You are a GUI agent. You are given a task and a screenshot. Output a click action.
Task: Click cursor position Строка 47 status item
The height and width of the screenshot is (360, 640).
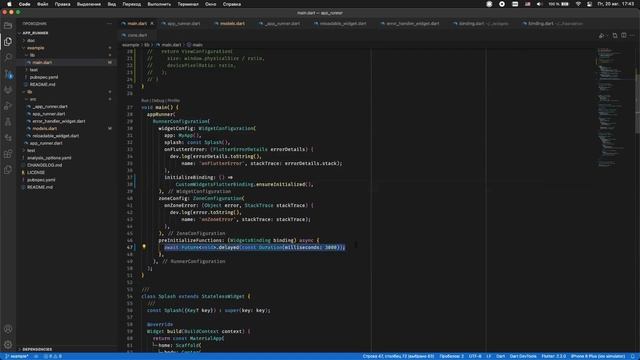(398, 356)
